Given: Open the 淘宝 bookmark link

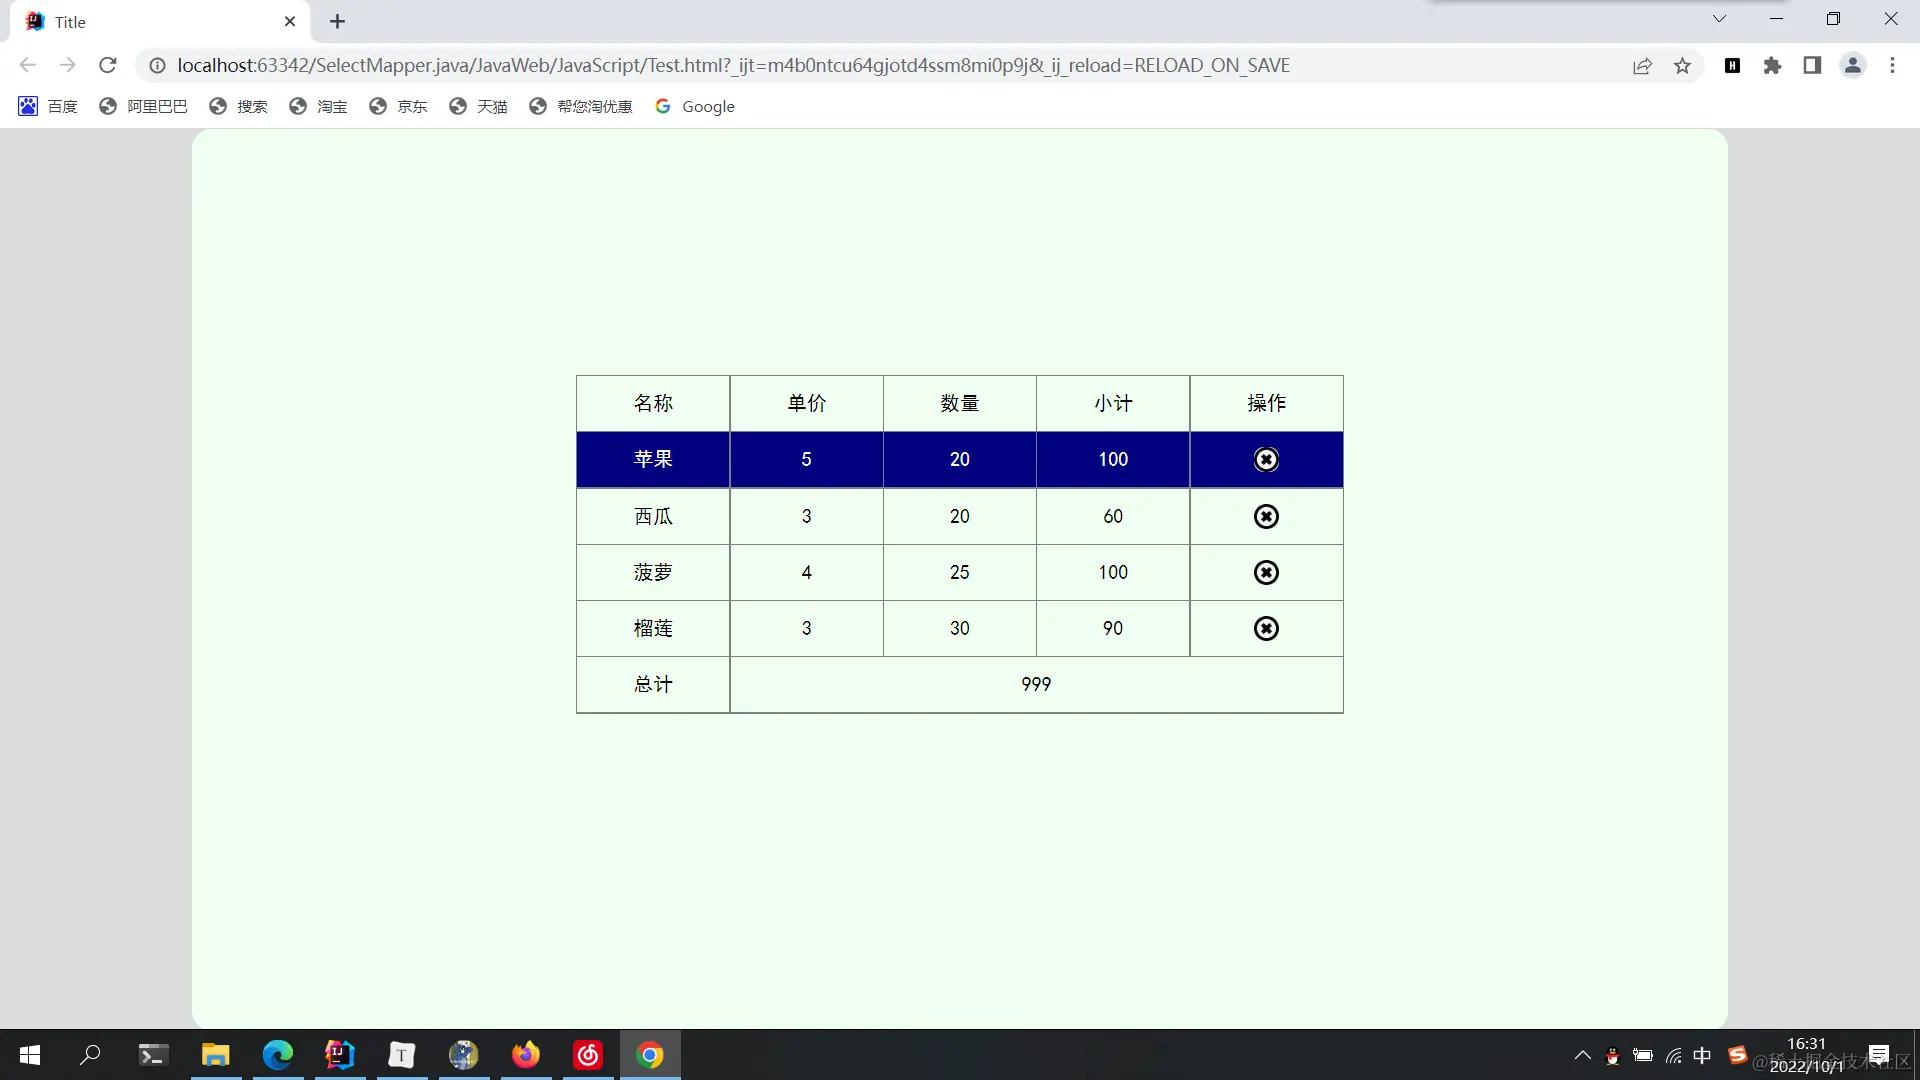Looking at the screenshot, I should (318, 106).
